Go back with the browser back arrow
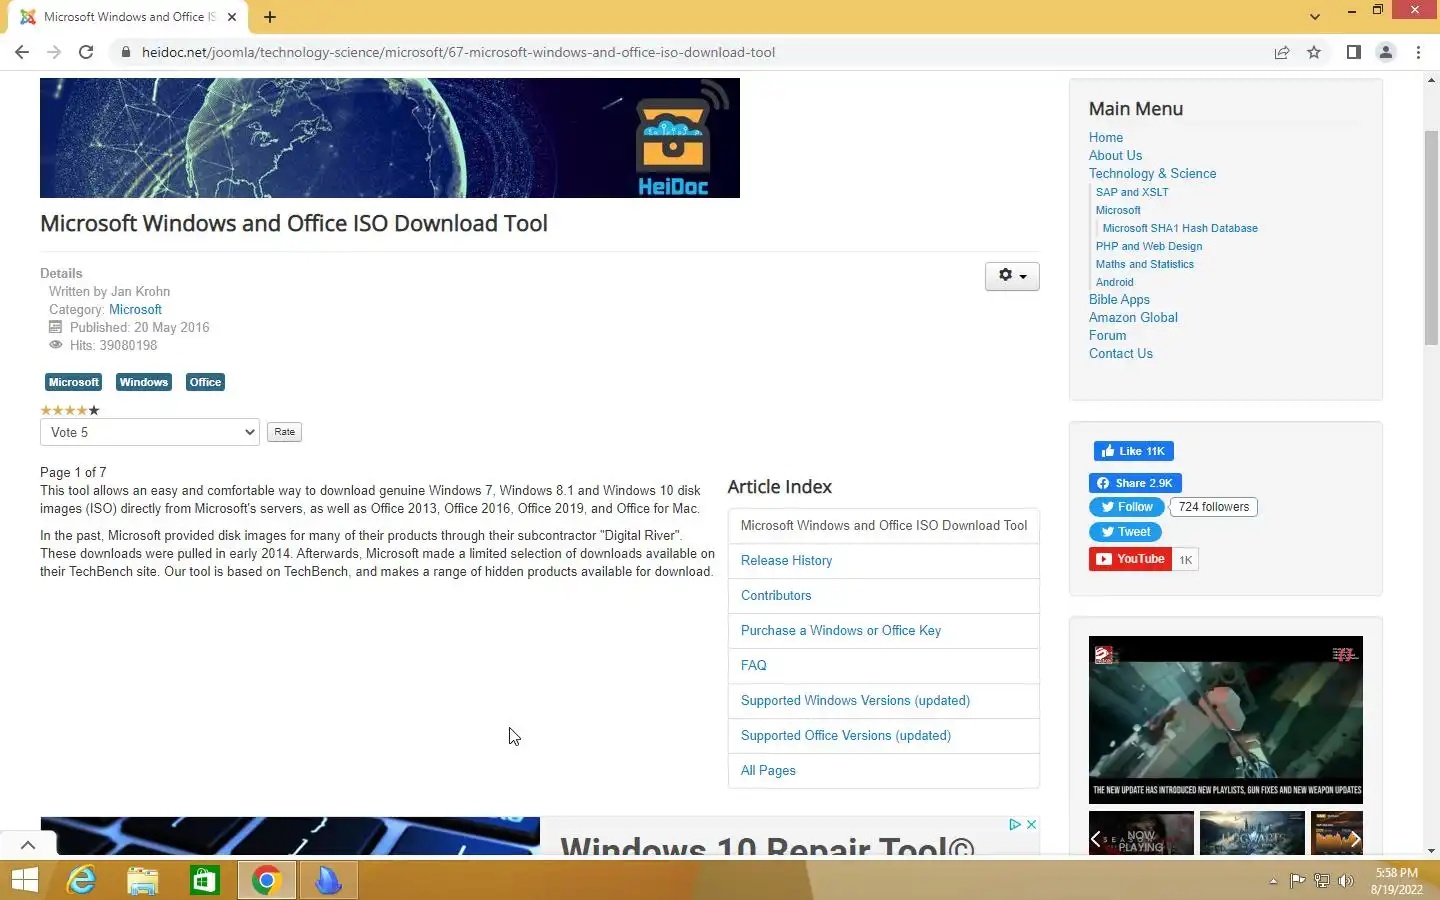1440x900 pixels. [x=22, y=52]
